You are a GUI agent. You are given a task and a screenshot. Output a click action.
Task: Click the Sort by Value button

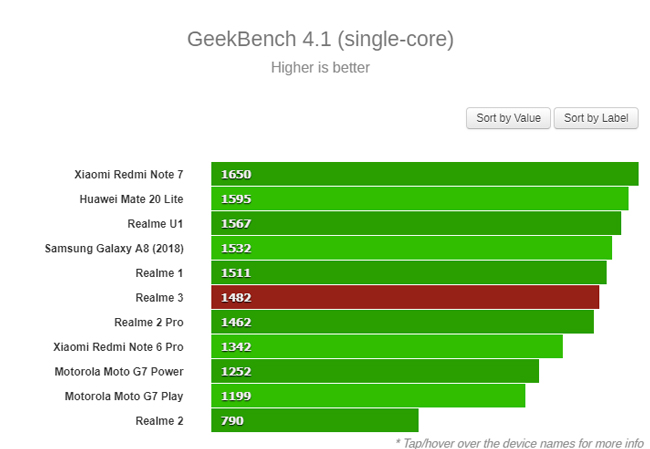(508, 118)
